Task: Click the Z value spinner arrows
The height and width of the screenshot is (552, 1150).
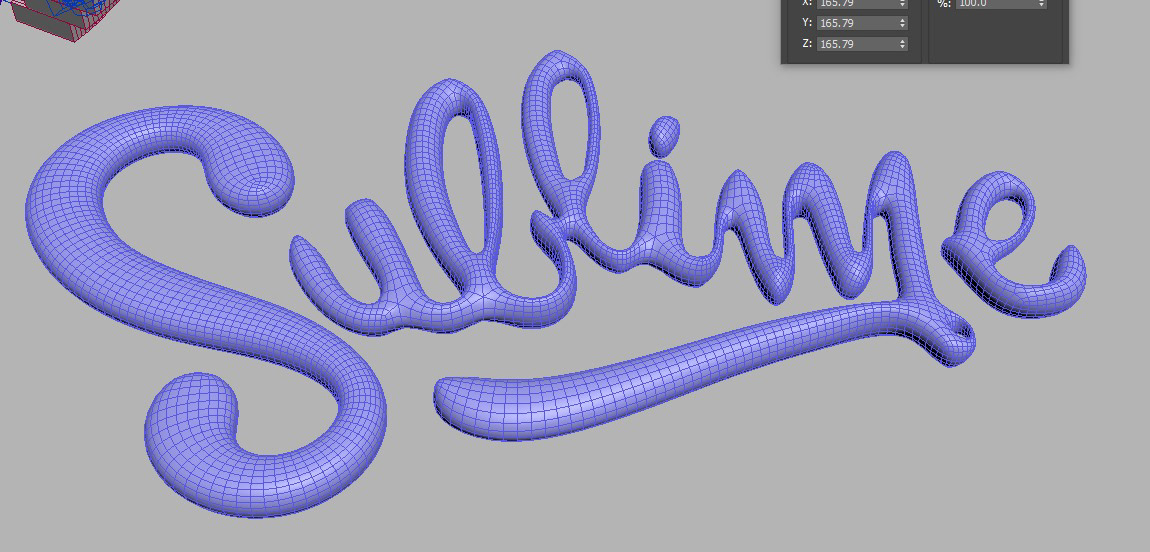Action: [x=903, y=44]
